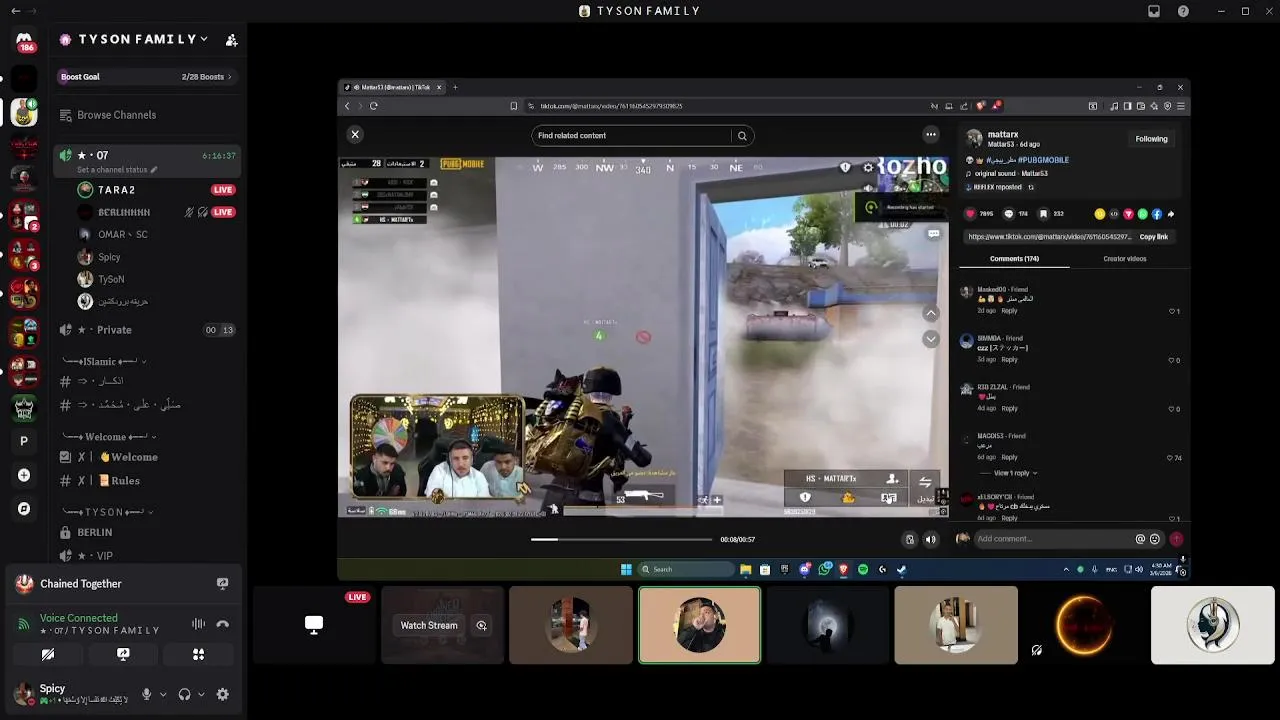Switch to Creator videos tab
The height and width of the screenshot is (720, 1280).
tap(1125, 259)
